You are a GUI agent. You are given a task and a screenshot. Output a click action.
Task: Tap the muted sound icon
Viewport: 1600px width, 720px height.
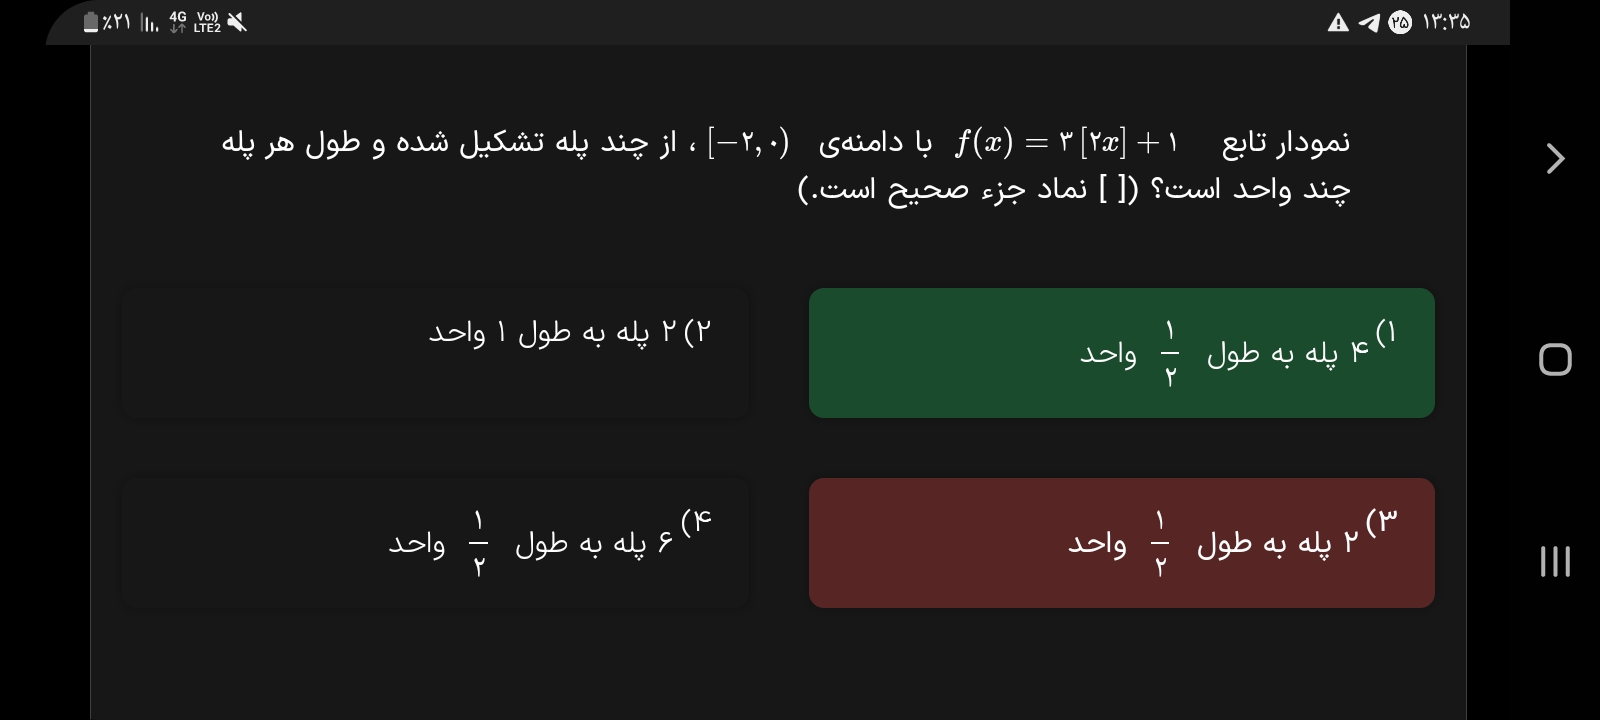tap(237, 22)
